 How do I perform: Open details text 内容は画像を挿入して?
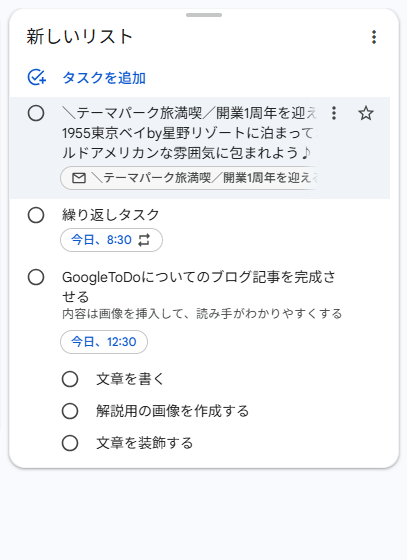[x=202, y=314]
